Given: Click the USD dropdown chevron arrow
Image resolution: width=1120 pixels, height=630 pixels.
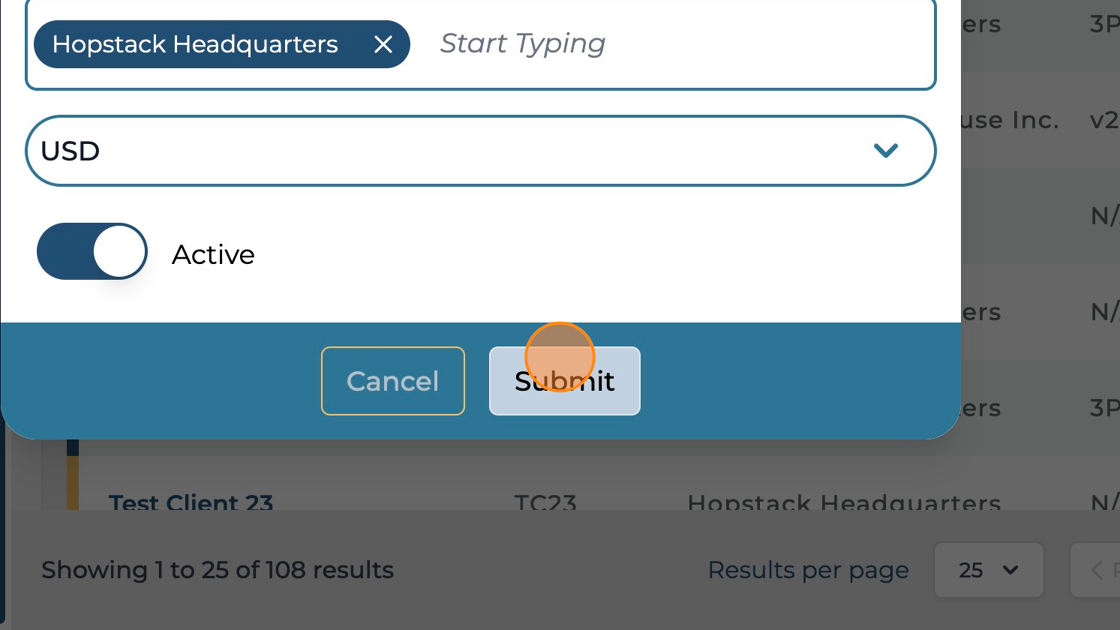Looking at the screenshot, I should coord(885,151).
